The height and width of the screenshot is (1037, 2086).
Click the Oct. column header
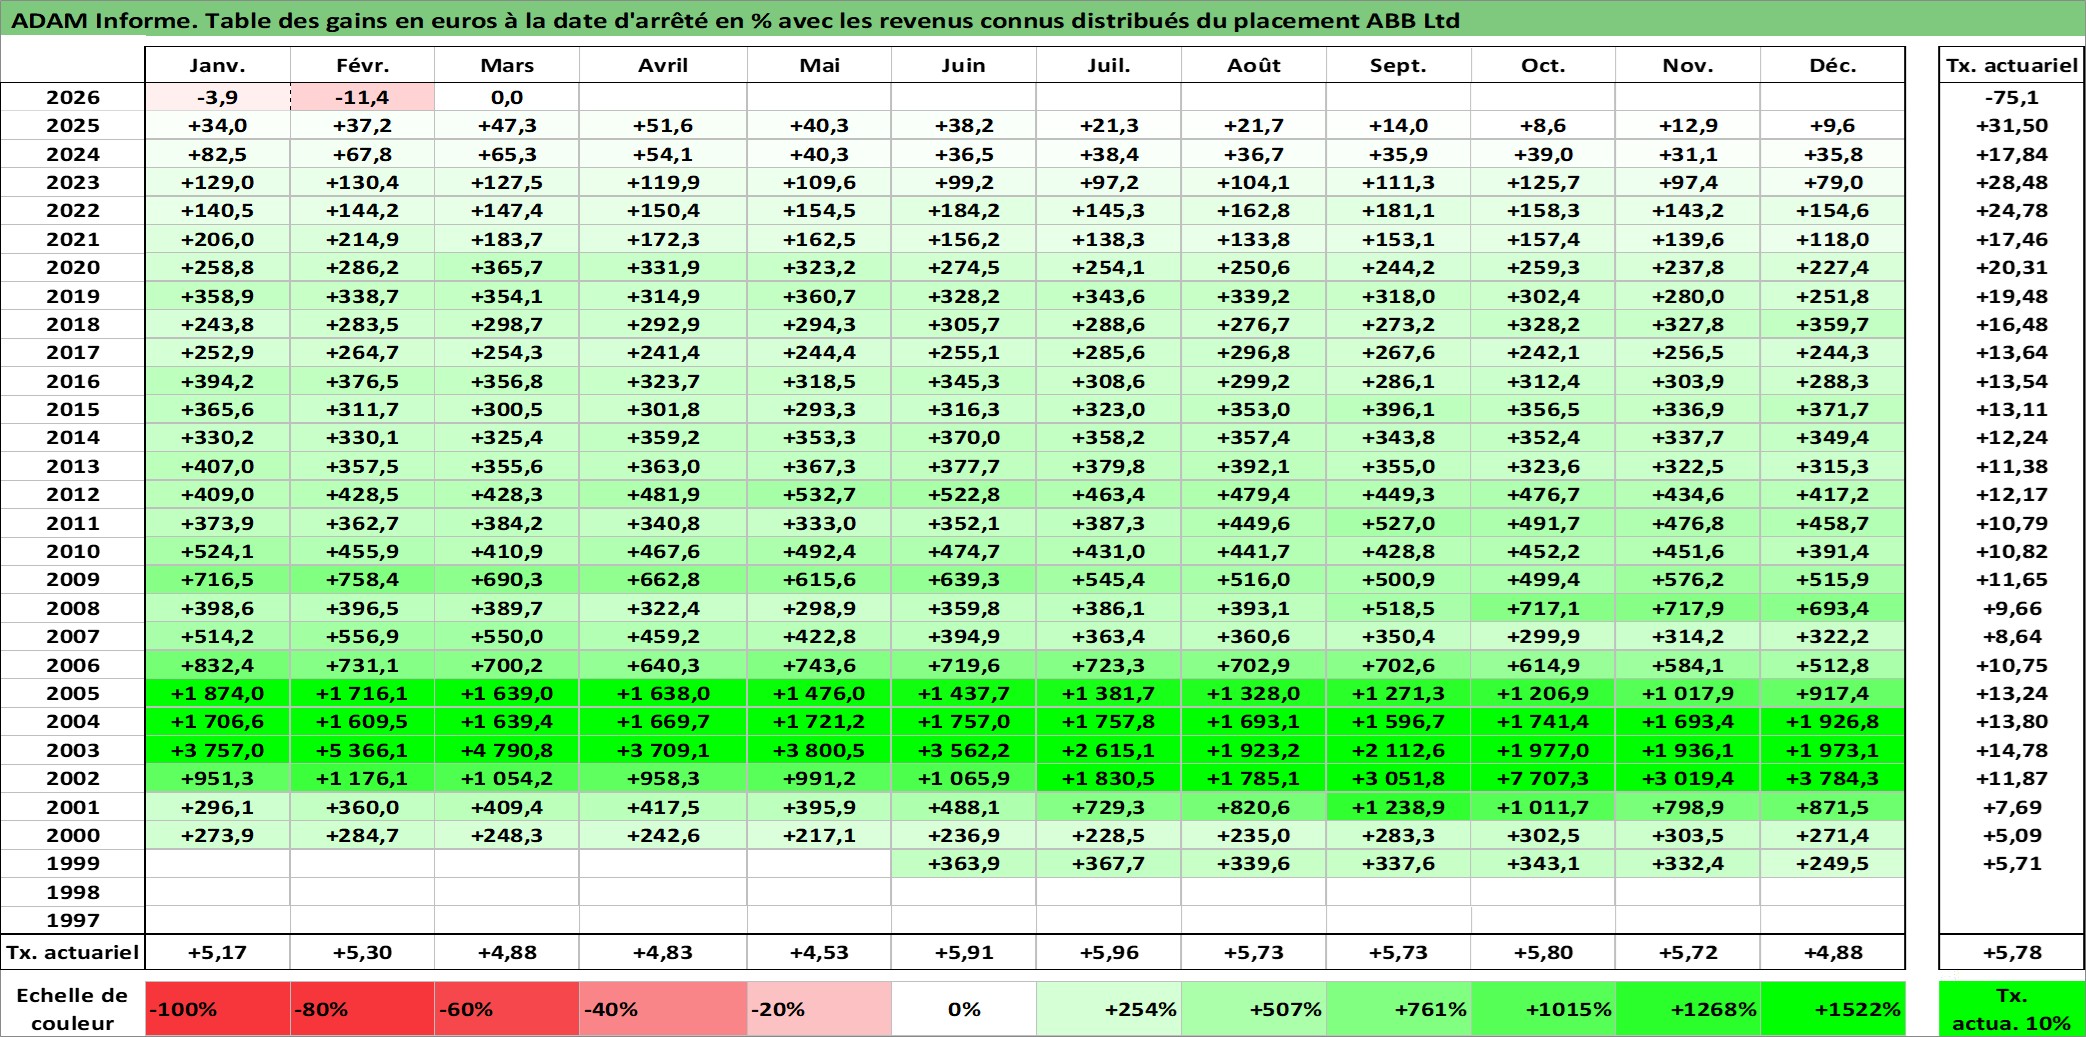coord(1543,65)
